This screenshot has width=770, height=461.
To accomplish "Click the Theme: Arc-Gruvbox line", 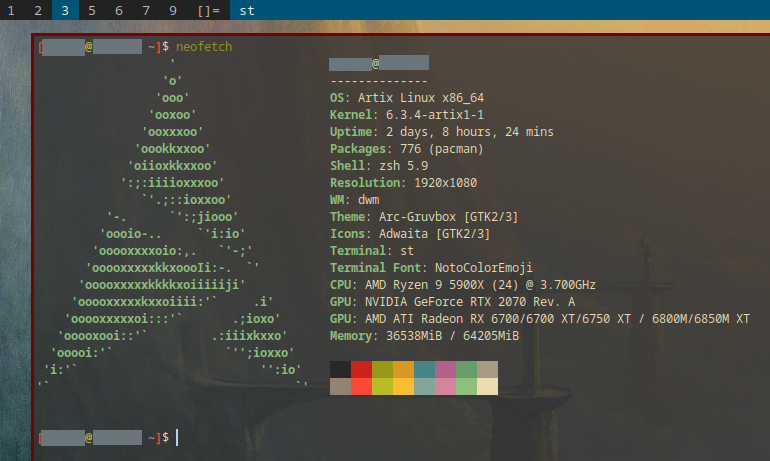I will point(424,217).
